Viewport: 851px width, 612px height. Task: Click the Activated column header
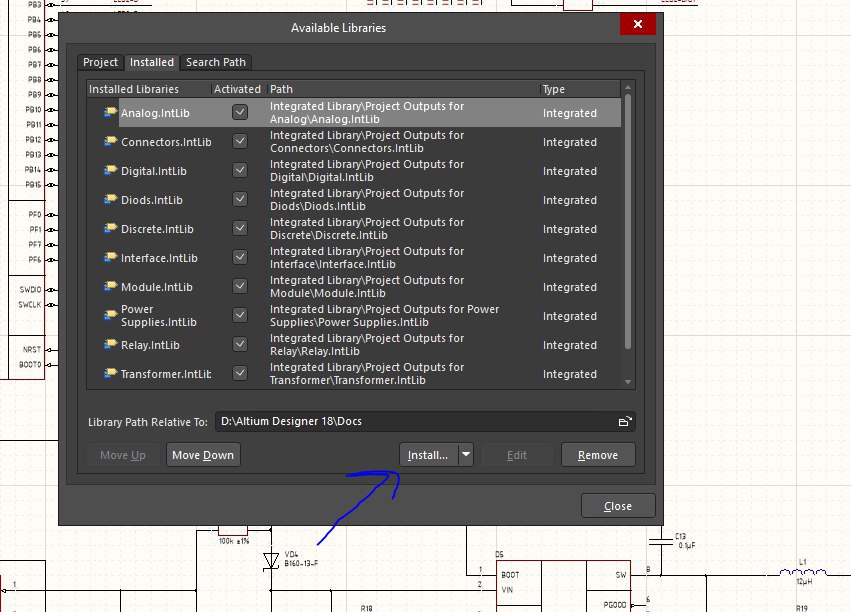point(237,89)
